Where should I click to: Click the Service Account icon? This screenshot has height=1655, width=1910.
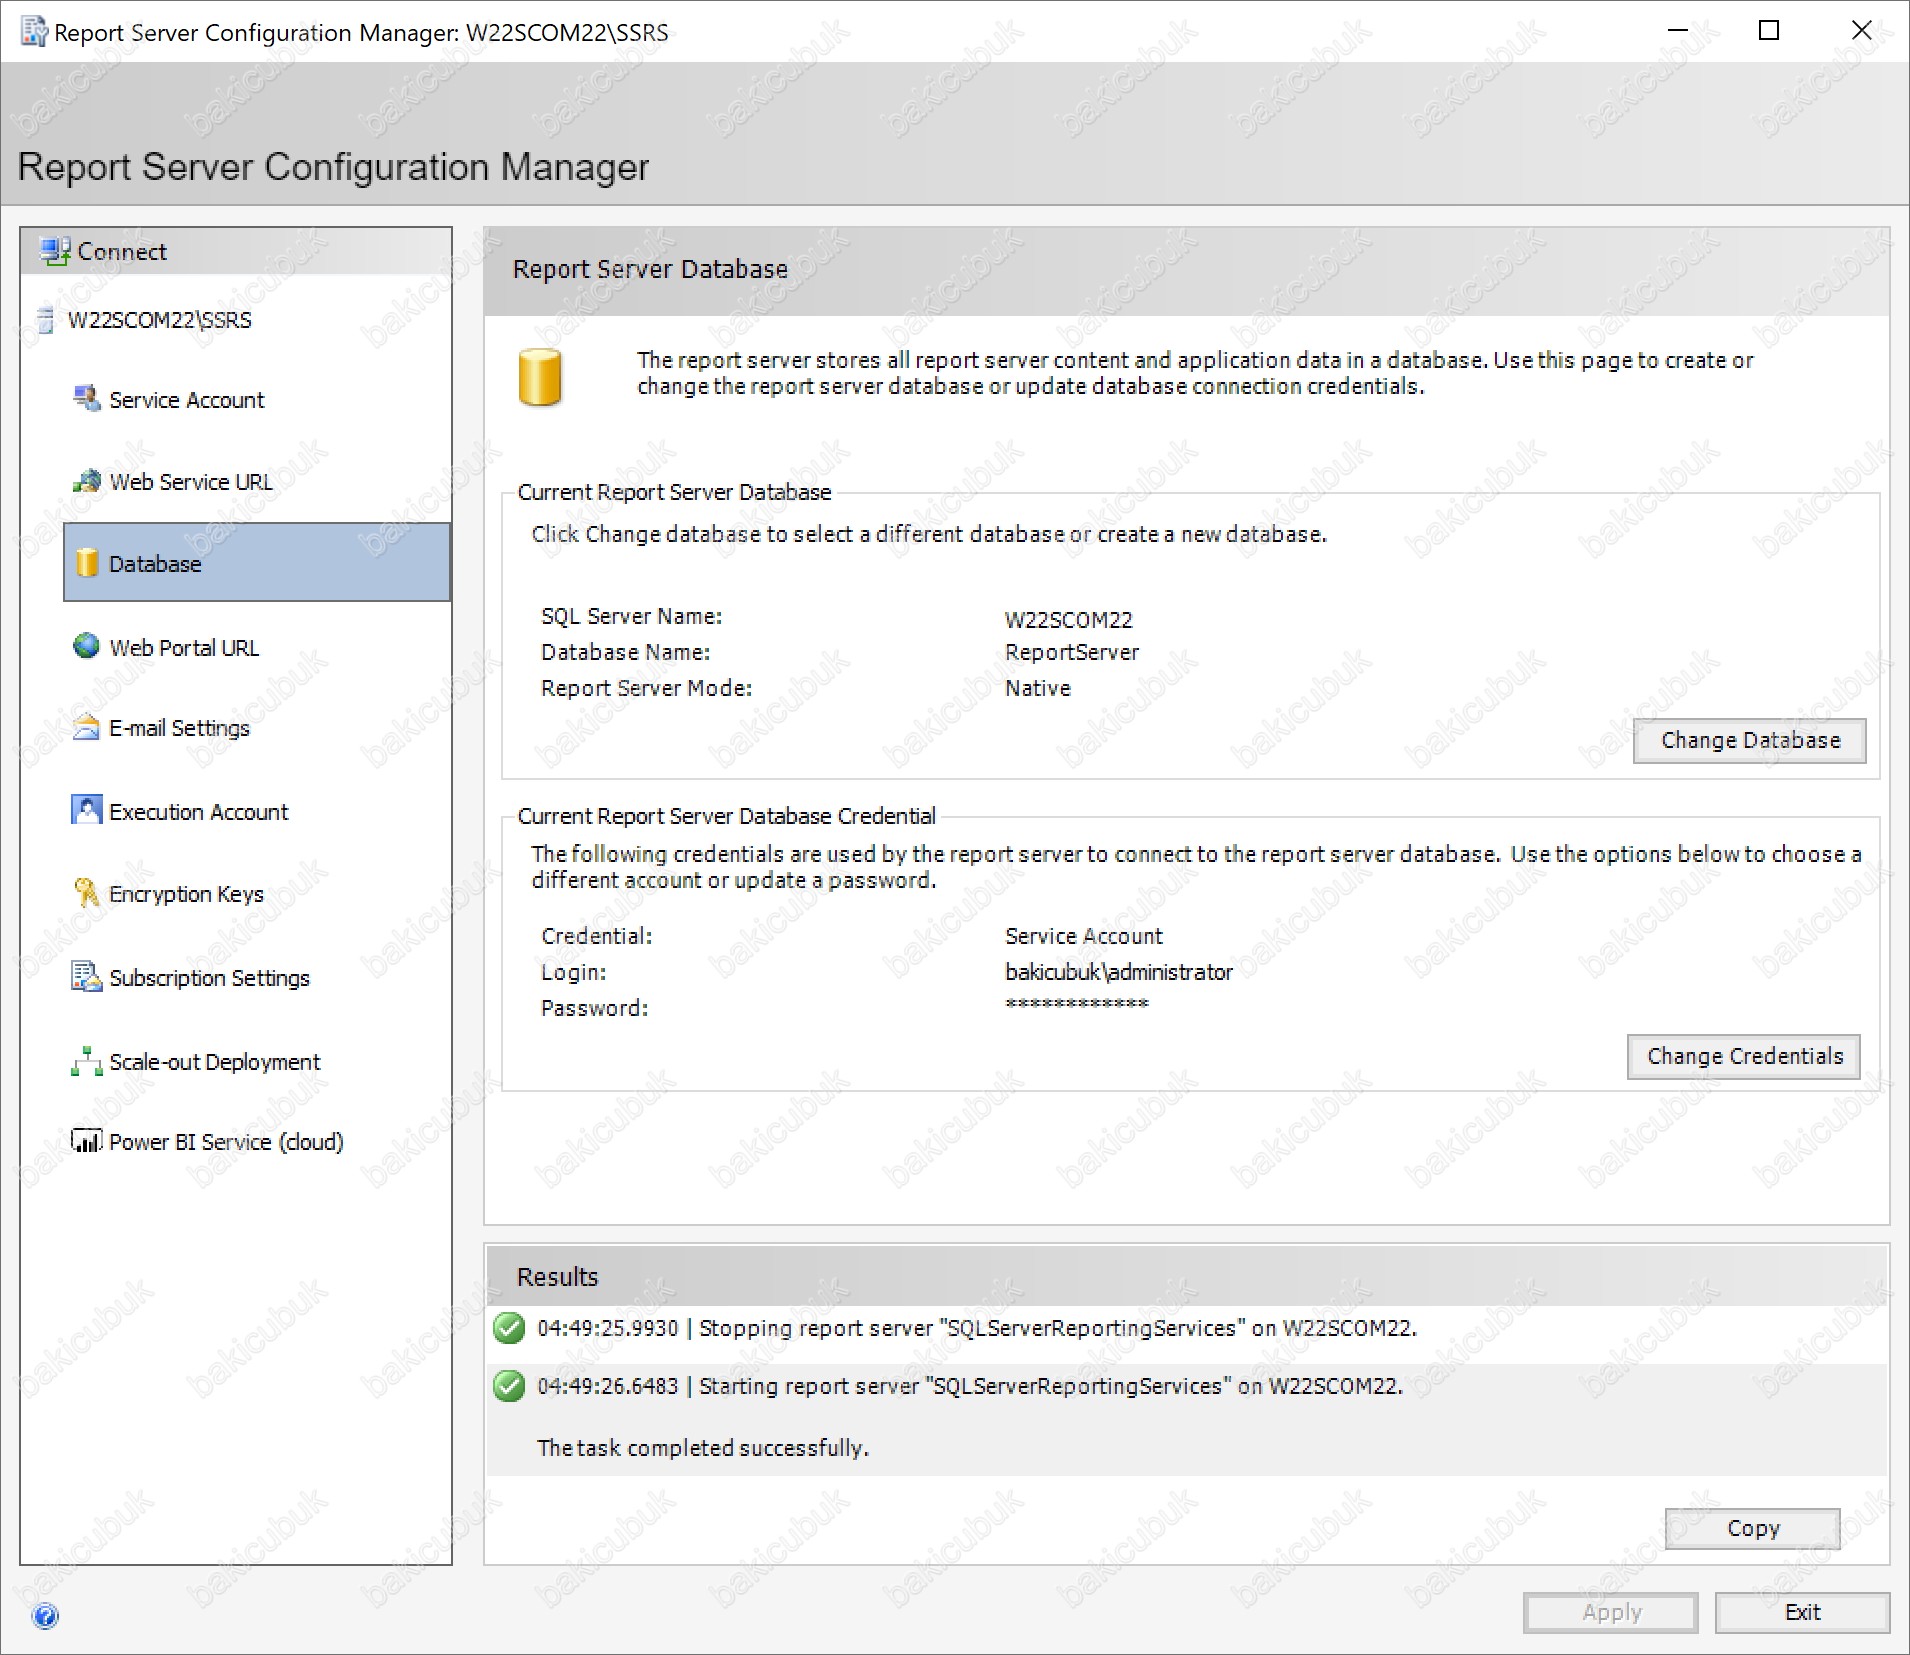coord(87,399)
